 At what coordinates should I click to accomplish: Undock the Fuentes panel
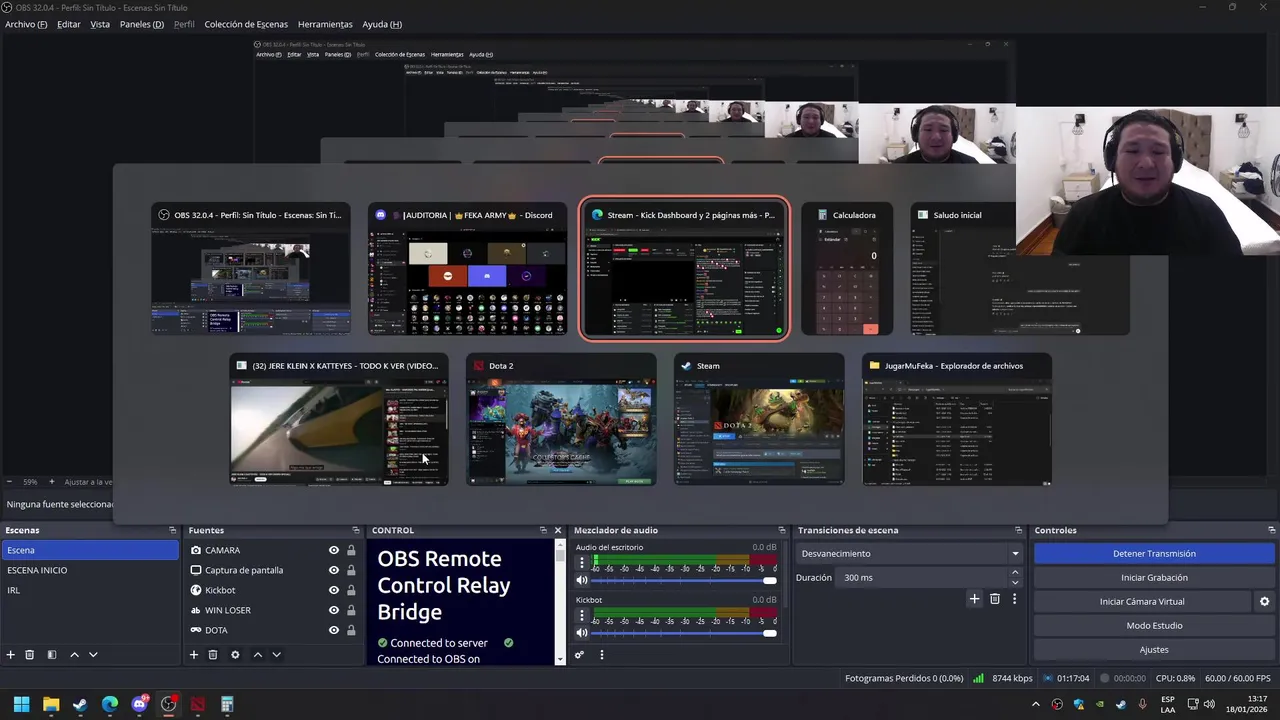point(355,530)
